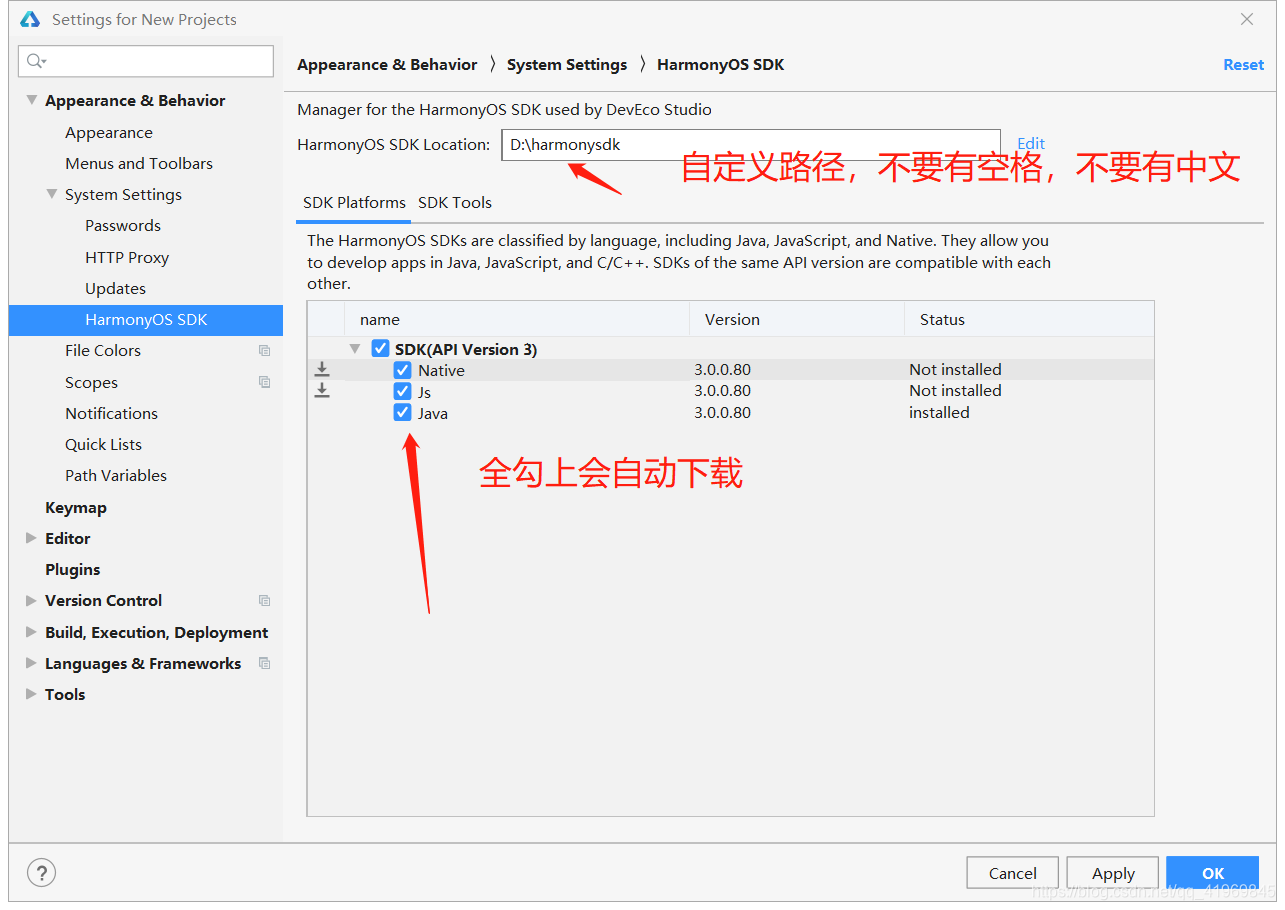Open the Keymap settings
This screenshot has width=1285, height=910.
[x=75, y=507]
